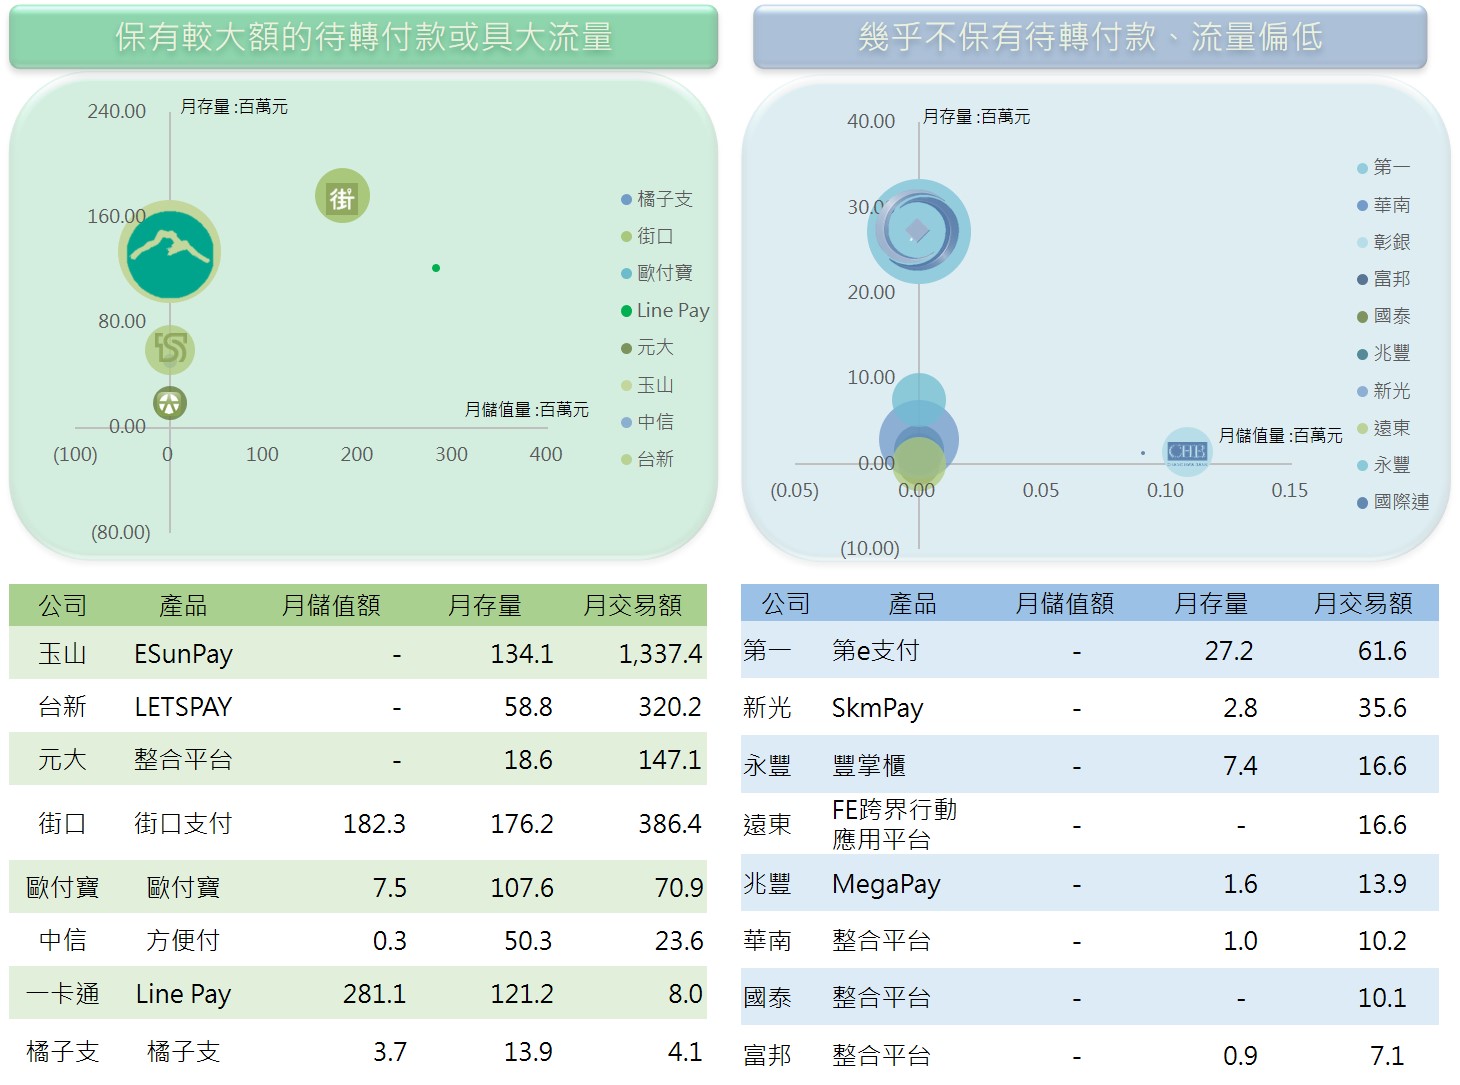Screen dimensions: 1460x1085
Task: Click 月儲值量:百萬元 axis label in right chart
Action: click(x=1280, y=435)
